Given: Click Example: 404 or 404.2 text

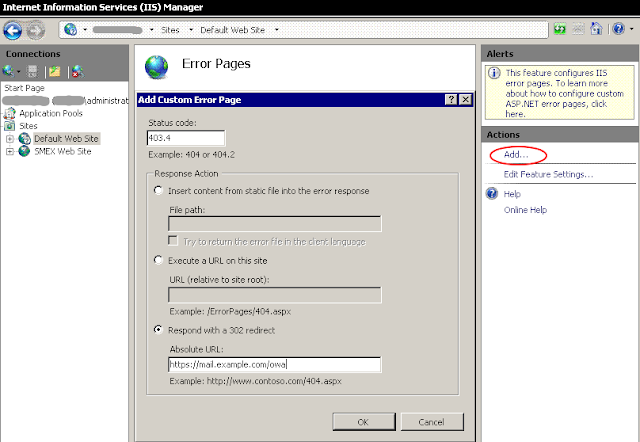Looking at the screenshot, I should (x=191, y=155).
